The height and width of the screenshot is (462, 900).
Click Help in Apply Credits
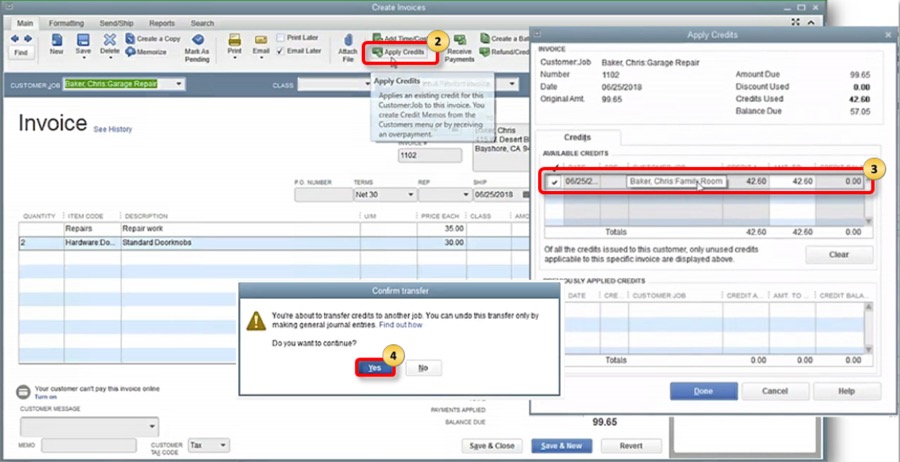tap(846, 391)
